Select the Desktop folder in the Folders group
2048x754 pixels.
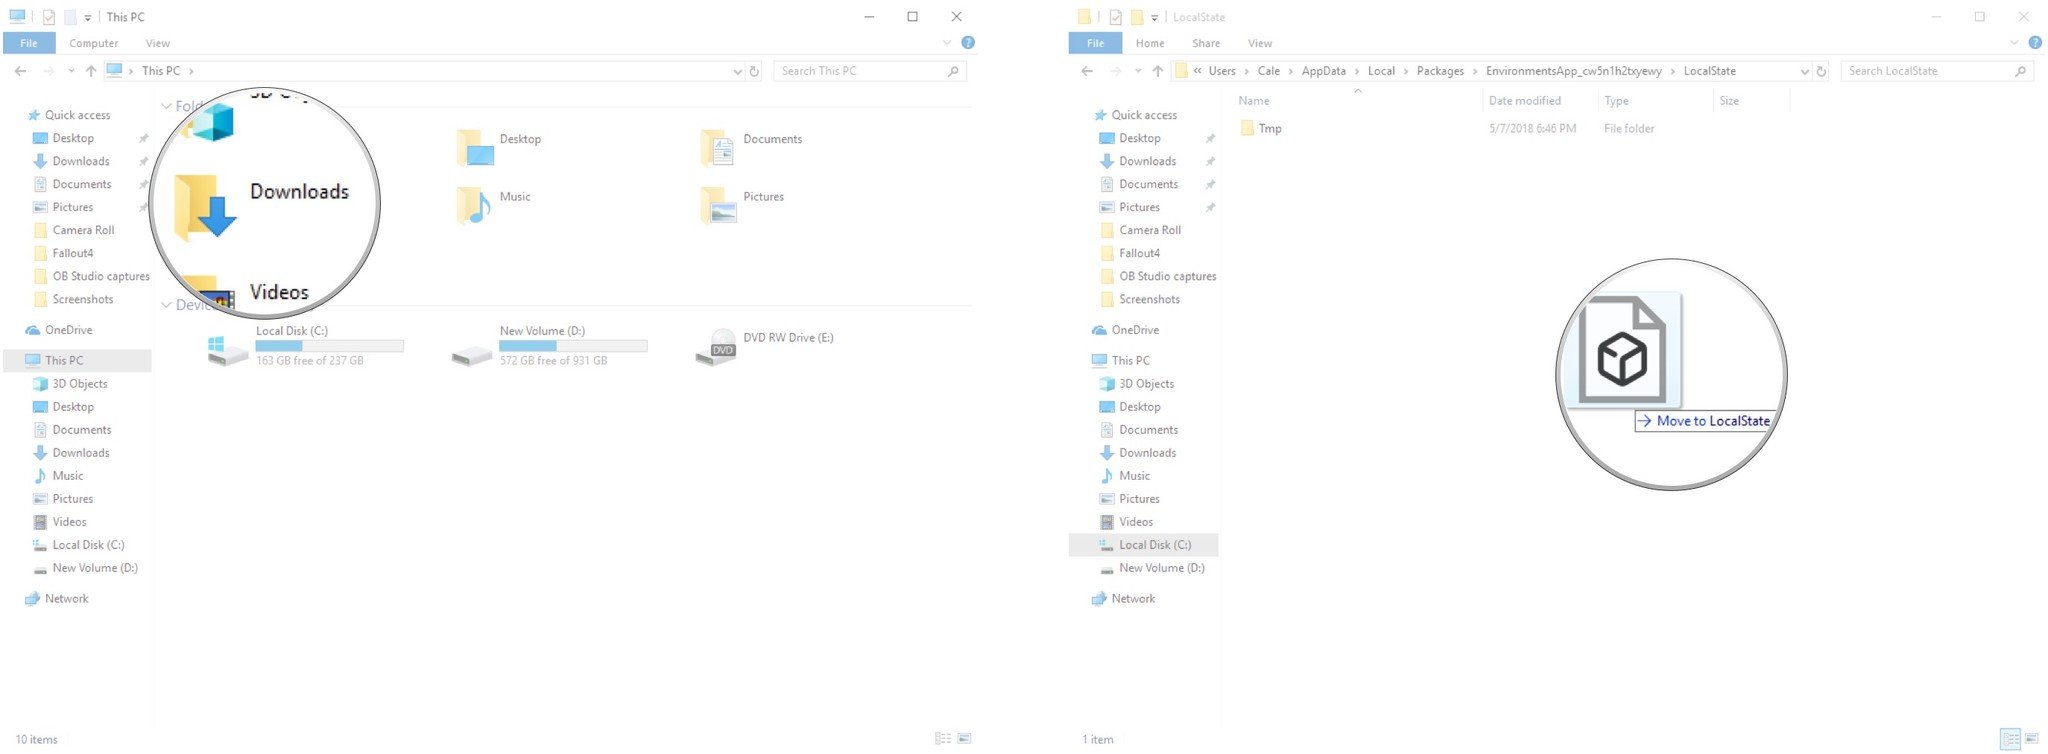[x=499, y=146]
